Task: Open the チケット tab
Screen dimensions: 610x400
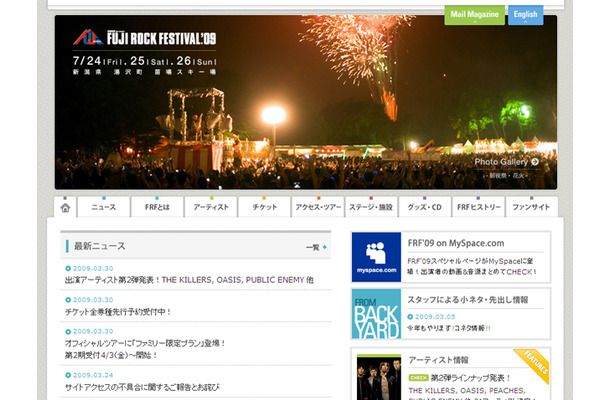Action: pos(265,207)
